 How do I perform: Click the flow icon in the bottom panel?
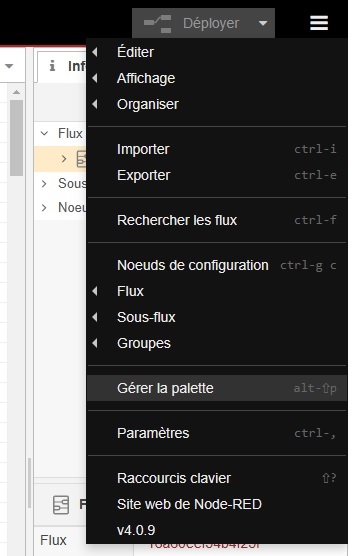coord(61,505)
